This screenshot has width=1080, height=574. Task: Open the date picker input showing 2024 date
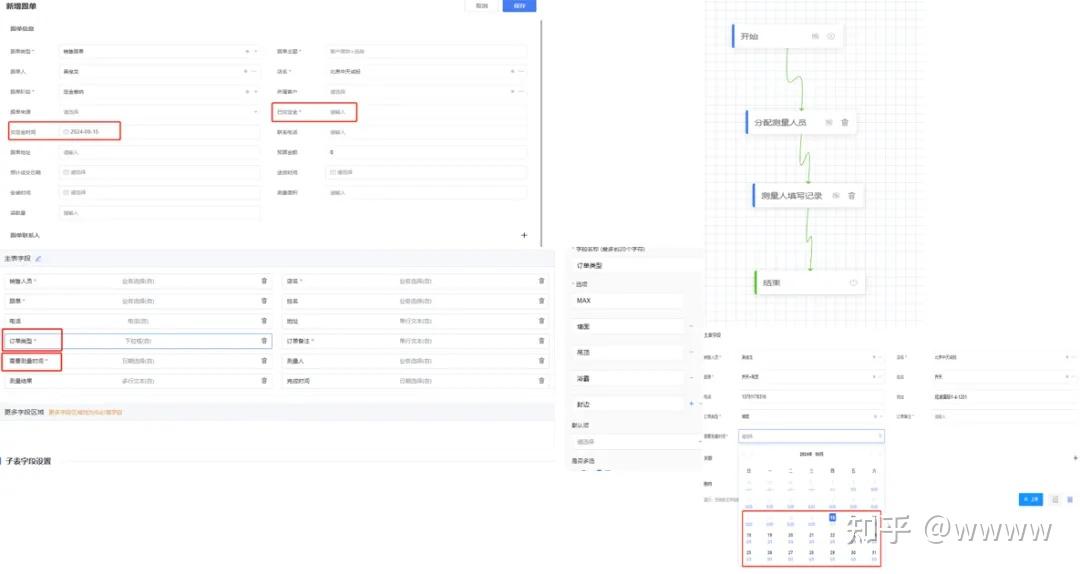[x=90, y=132]
